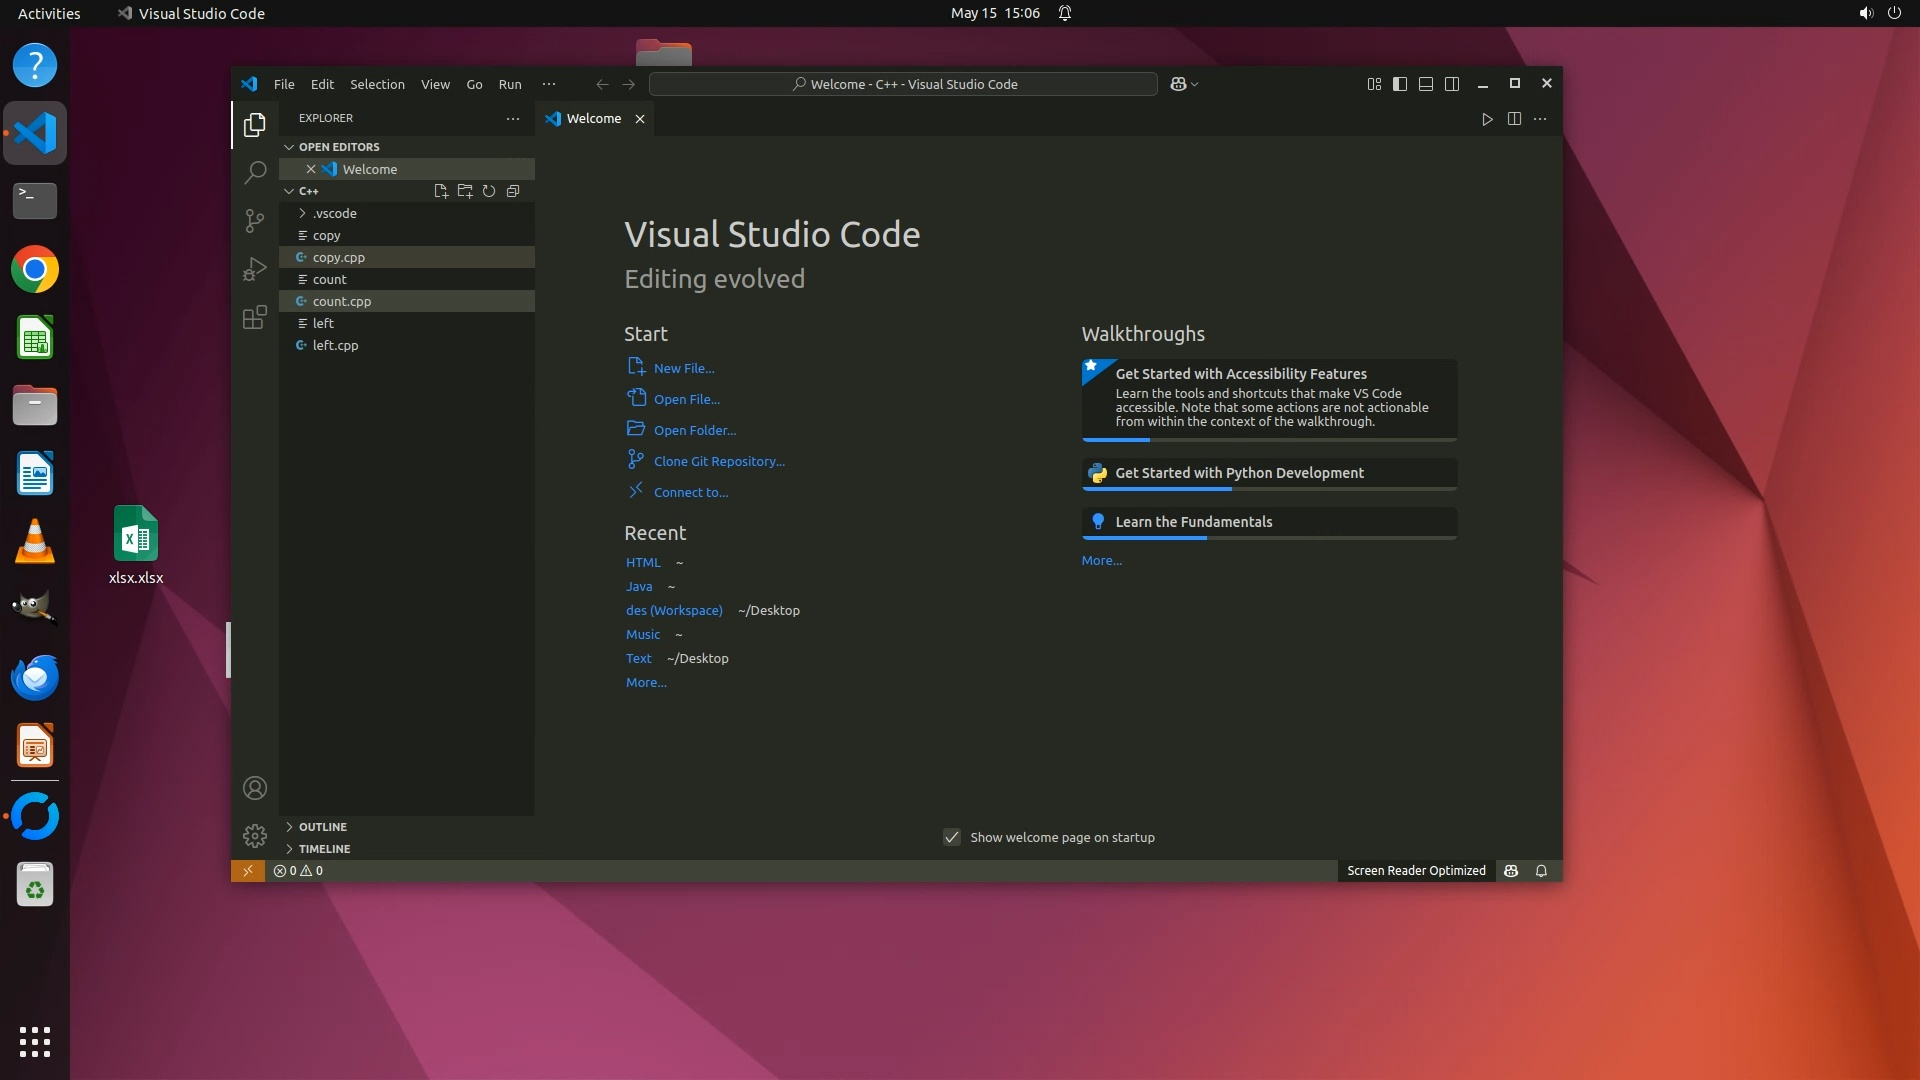Expand the .vscode folder
This screenshot has height=1080, width=1920.
pyautogui.click(x=334, y=213)
